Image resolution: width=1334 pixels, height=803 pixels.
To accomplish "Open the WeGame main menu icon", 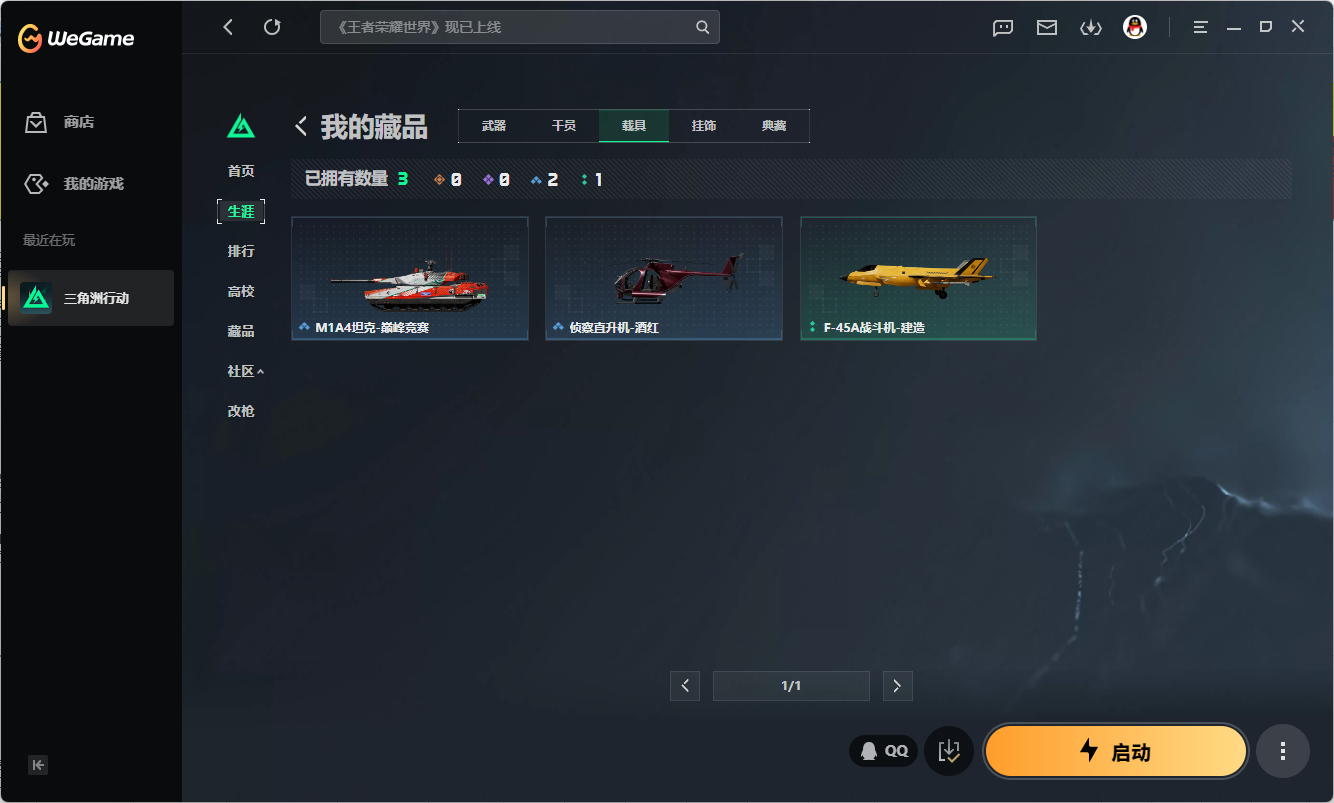I will pos(1201,27).
